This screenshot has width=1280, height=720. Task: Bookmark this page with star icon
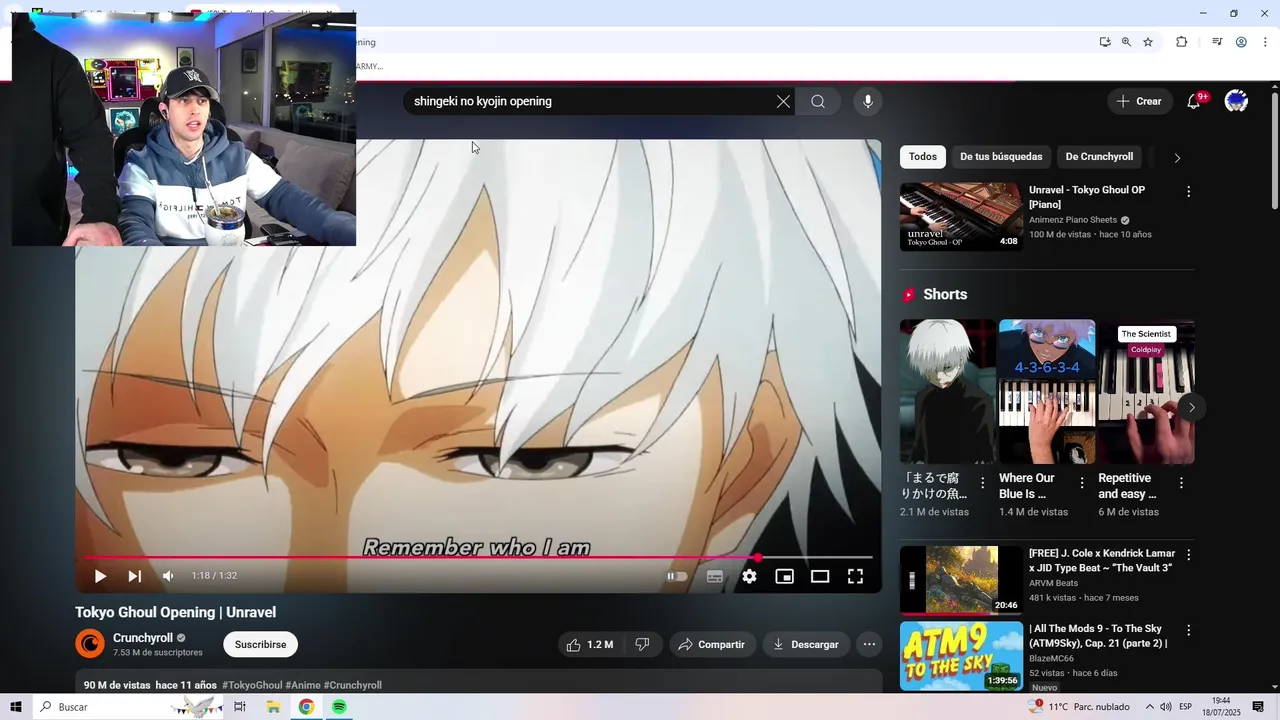click(x=1148, y=42)
